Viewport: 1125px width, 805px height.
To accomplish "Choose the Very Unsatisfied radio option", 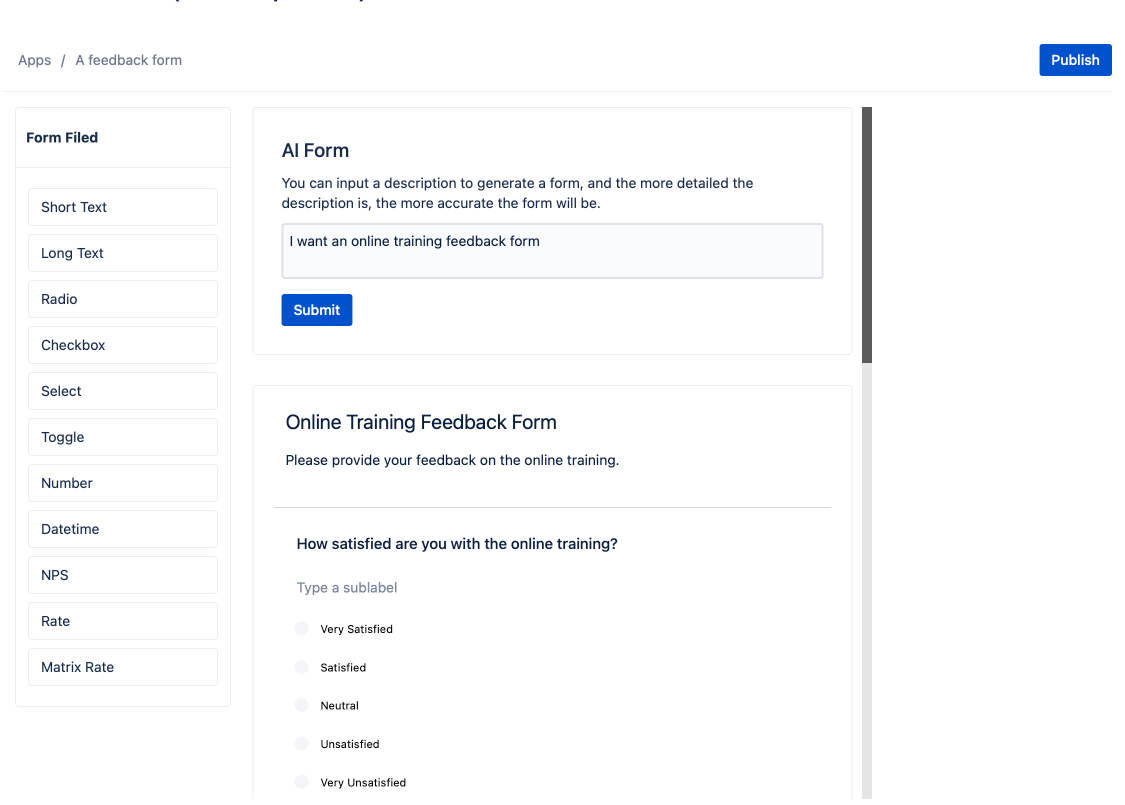I will [302, 782].
